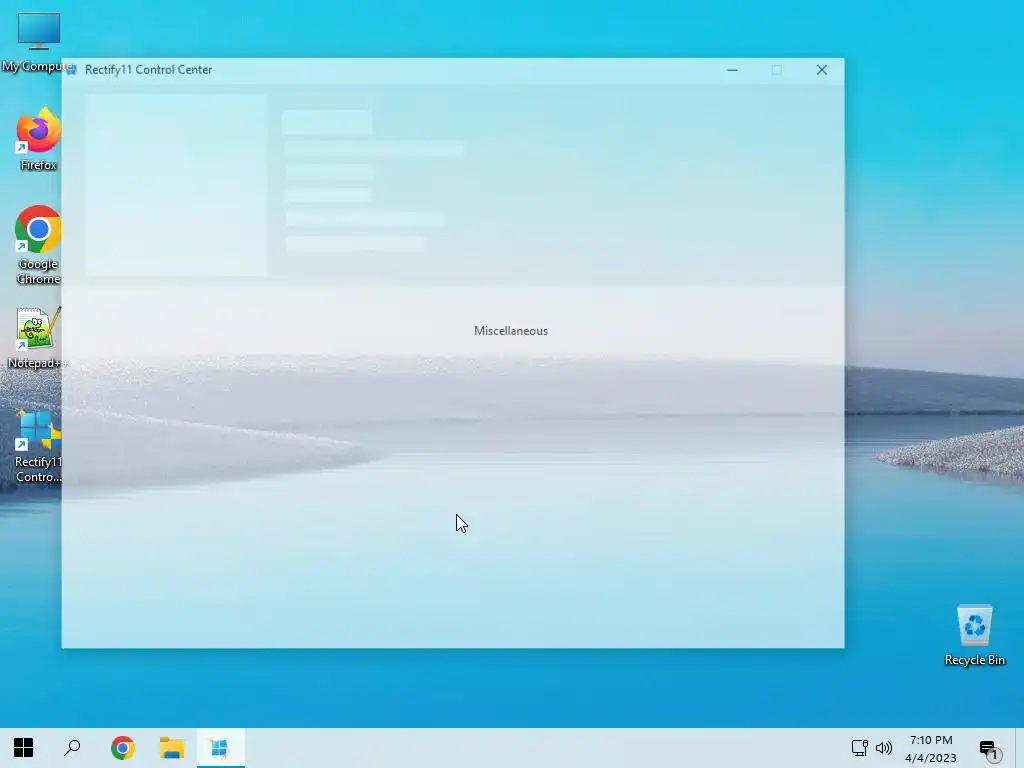1024x768 pixels.
Task: Open the My Computer desktop icon
Action: pos(38,42)
